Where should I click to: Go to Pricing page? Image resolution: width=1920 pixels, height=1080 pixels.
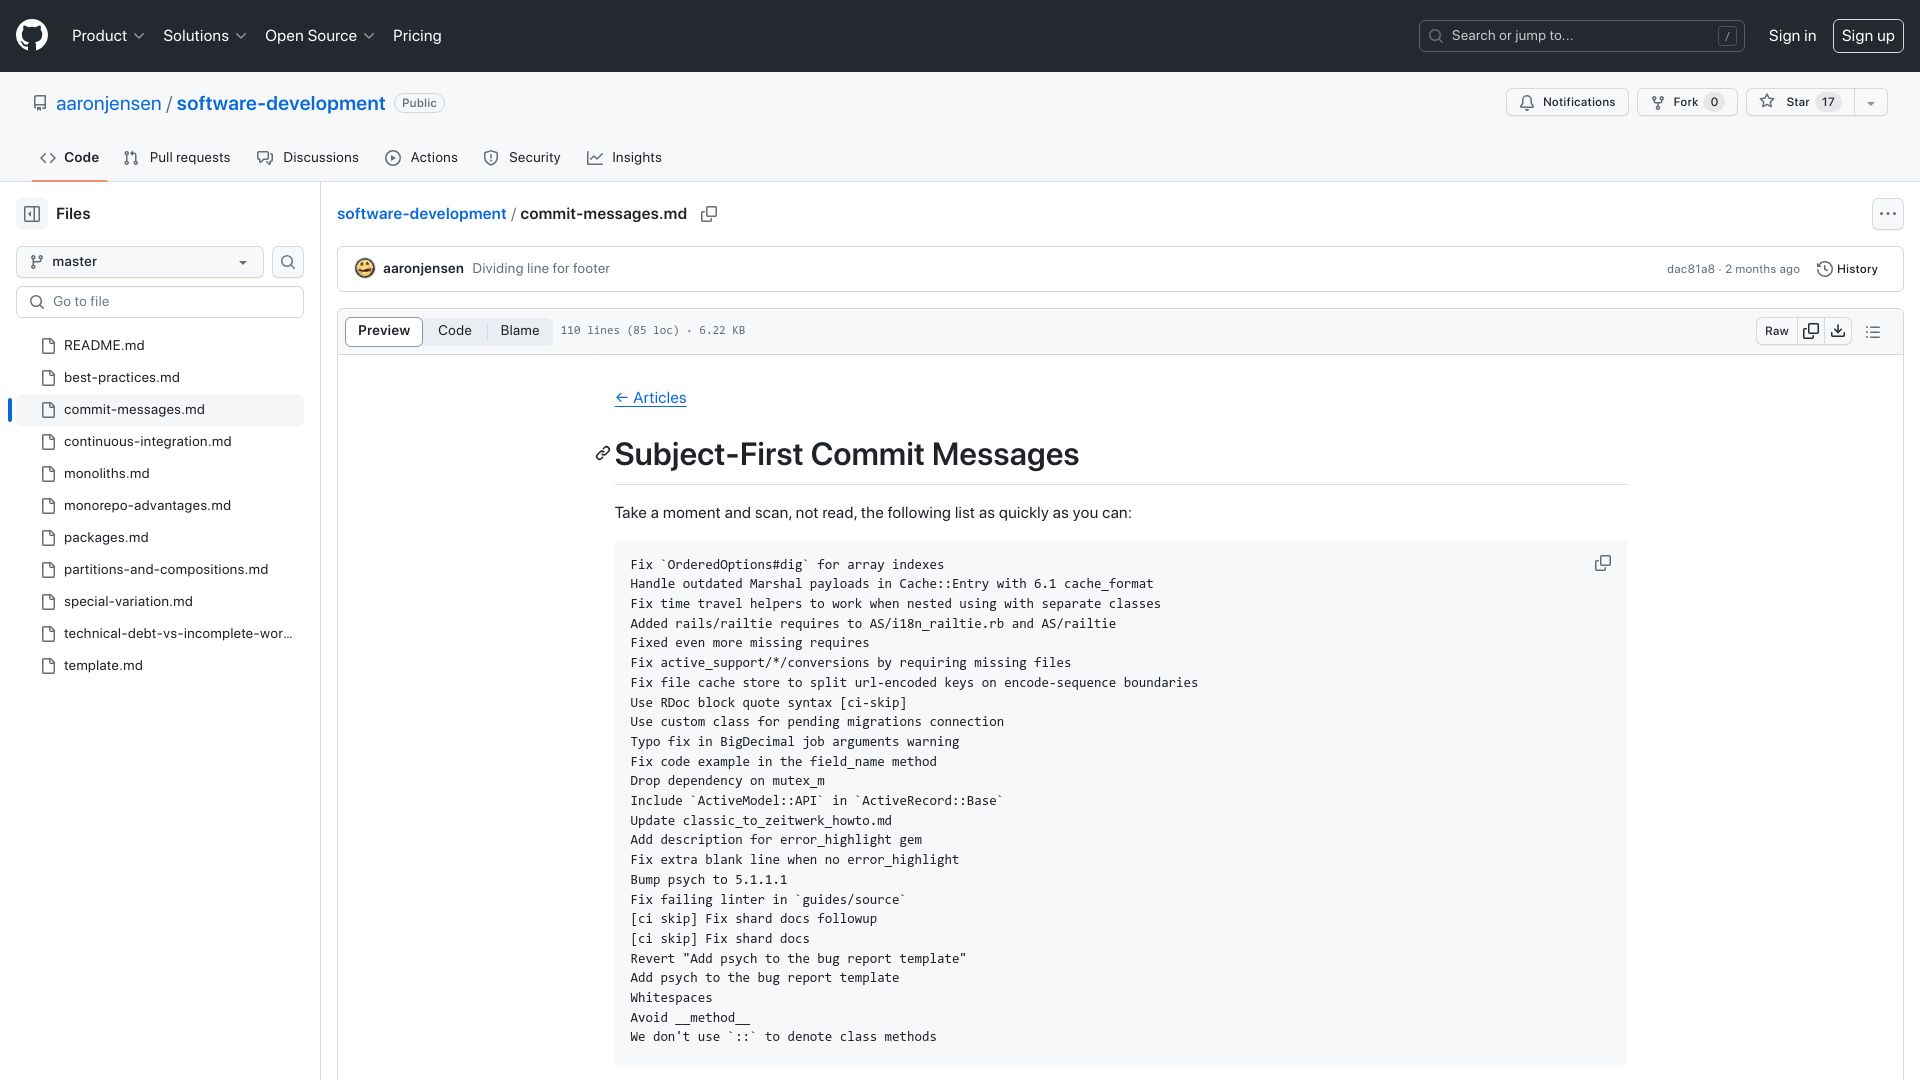tap(417, 36)
